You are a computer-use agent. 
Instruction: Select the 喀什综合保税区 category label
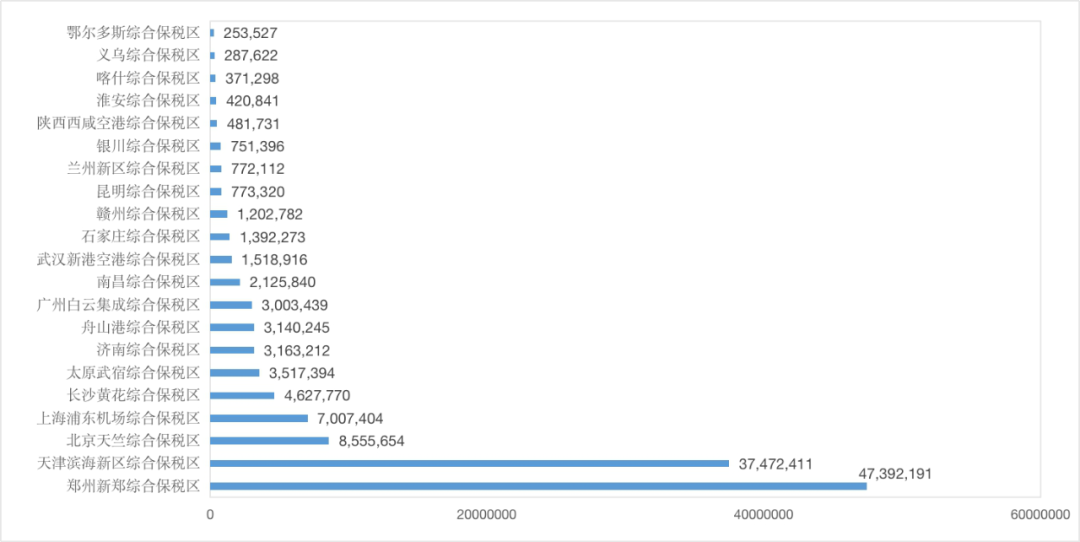[155, 78]
